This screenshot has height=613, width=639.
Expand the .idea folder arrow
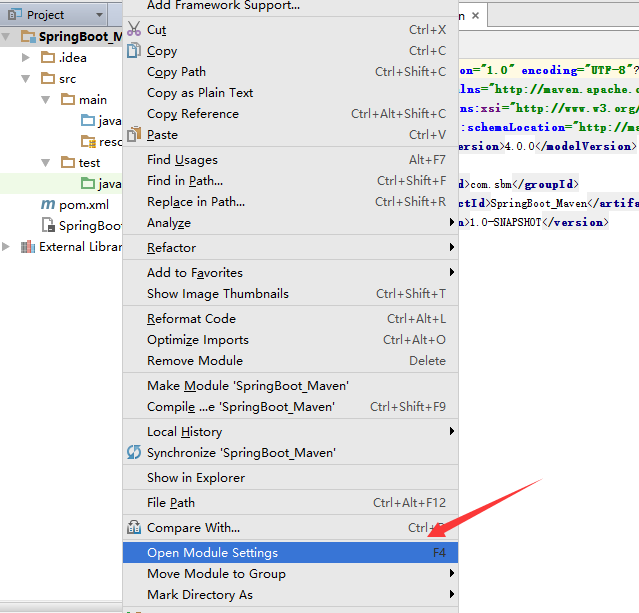point(25,57)
